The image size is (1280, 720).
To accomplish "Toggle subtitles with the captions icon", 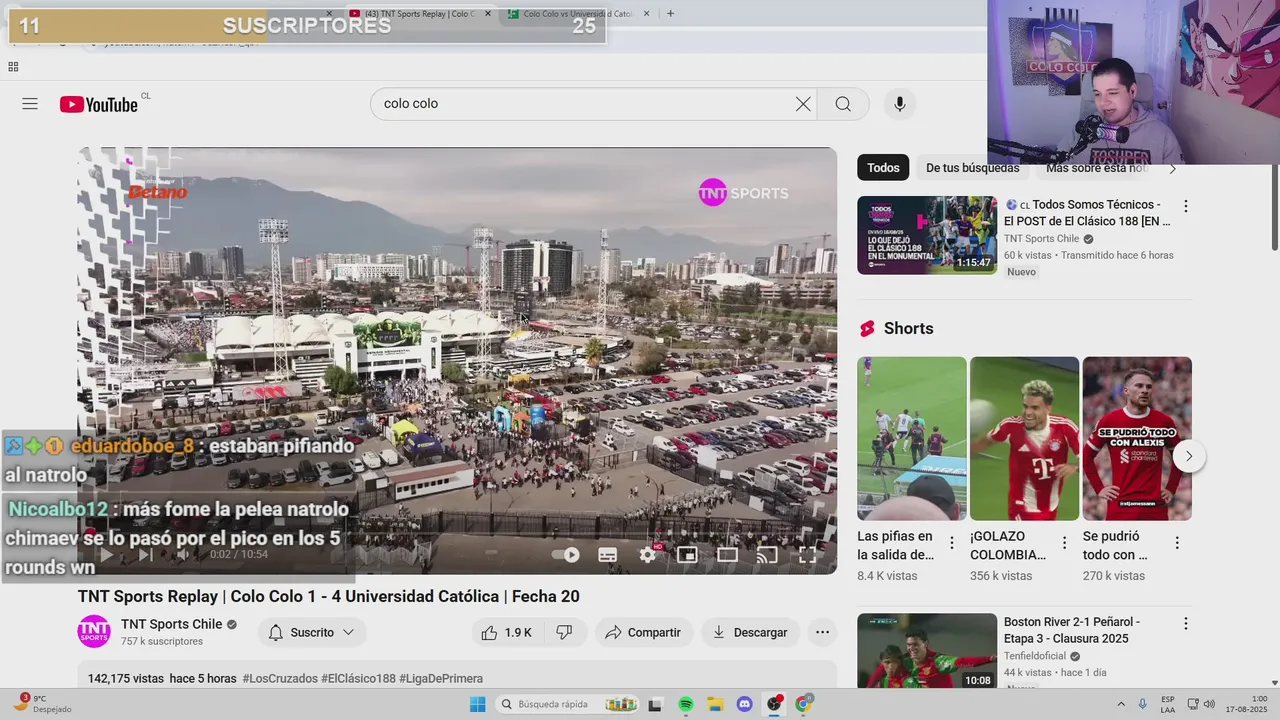I will coord(607,554).
